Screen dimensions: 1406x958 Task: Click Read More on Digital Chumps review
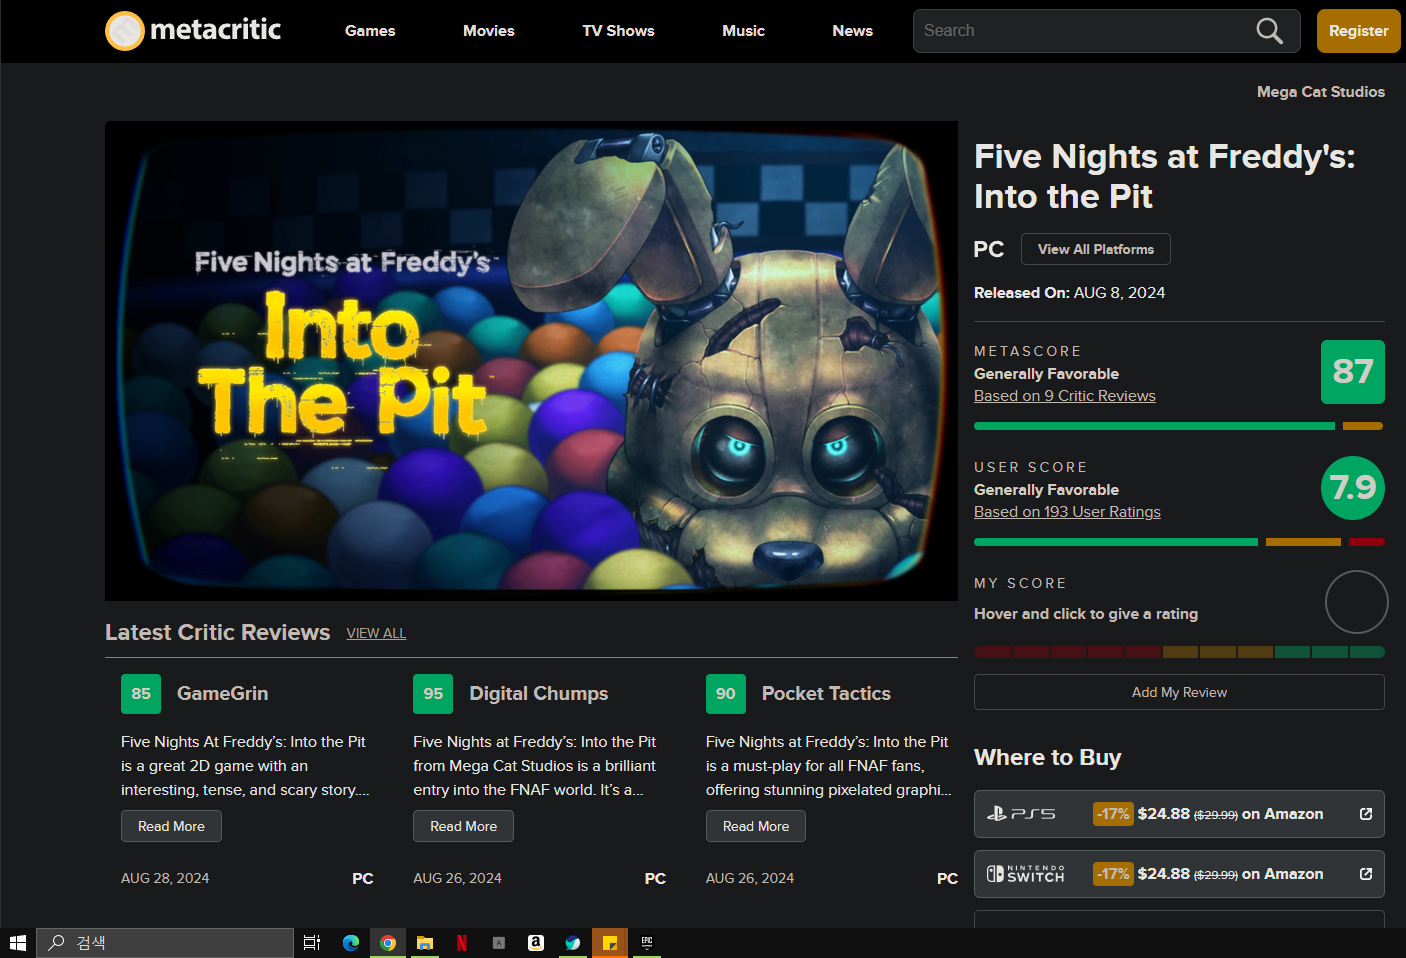463,826
